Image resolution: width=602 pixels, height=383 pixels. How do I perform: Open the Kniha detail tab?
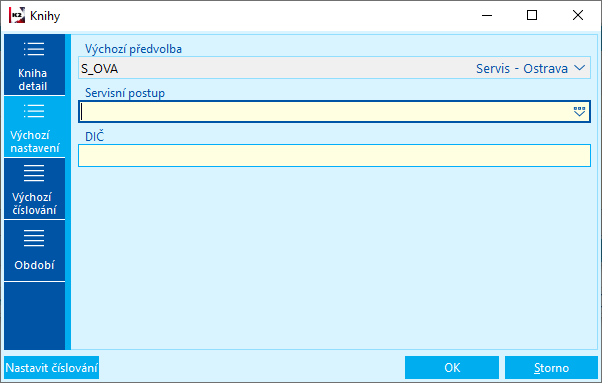coord(35,64)
